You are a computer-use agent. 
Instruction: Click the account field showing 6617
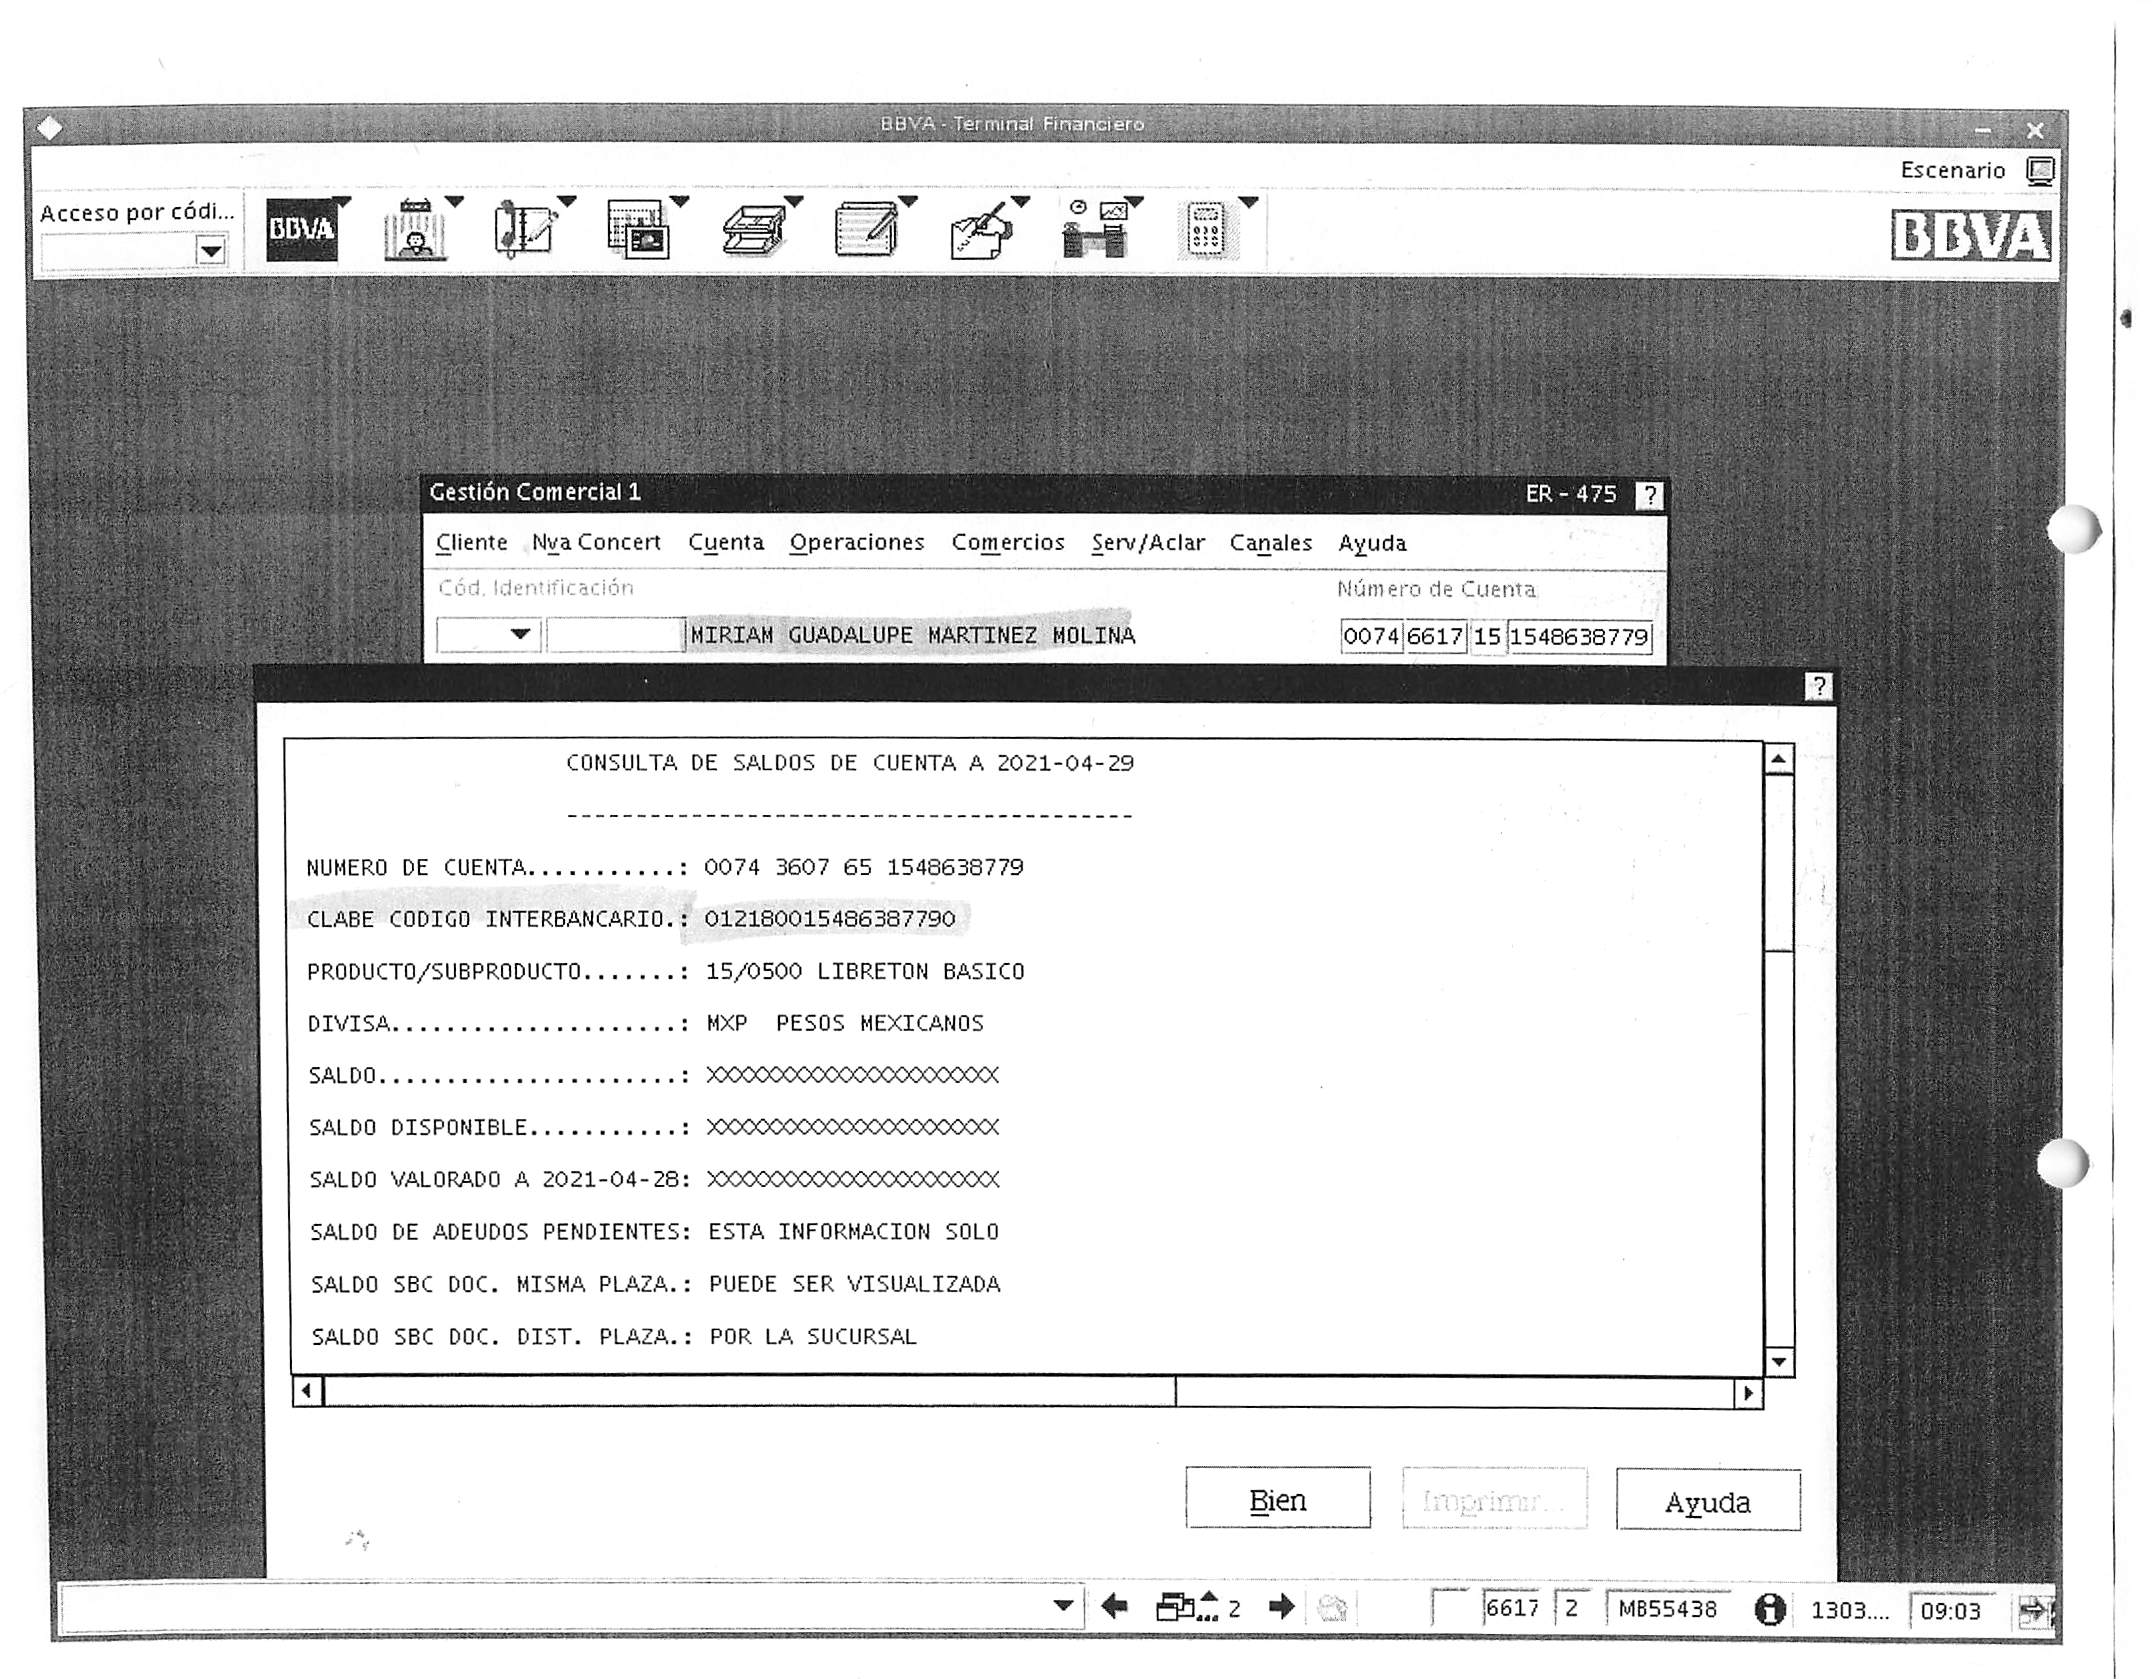click(1435, 636)
